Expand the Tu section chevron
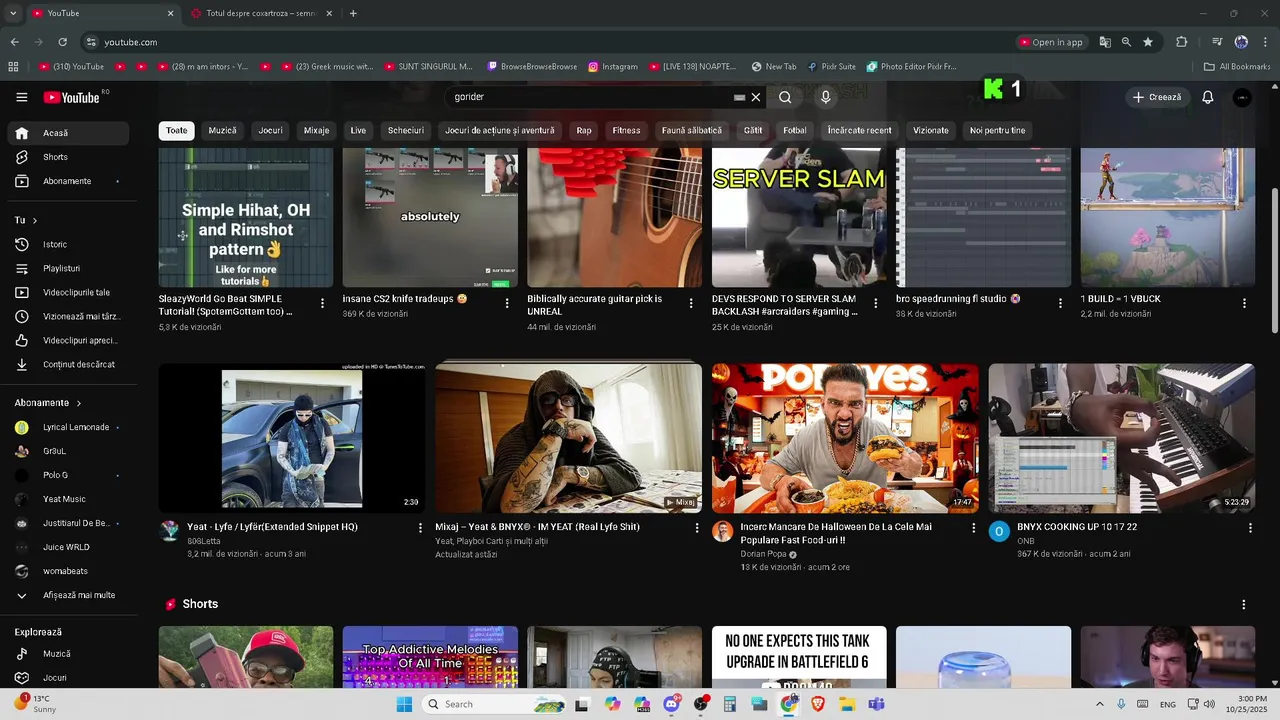 click(34, 220)
